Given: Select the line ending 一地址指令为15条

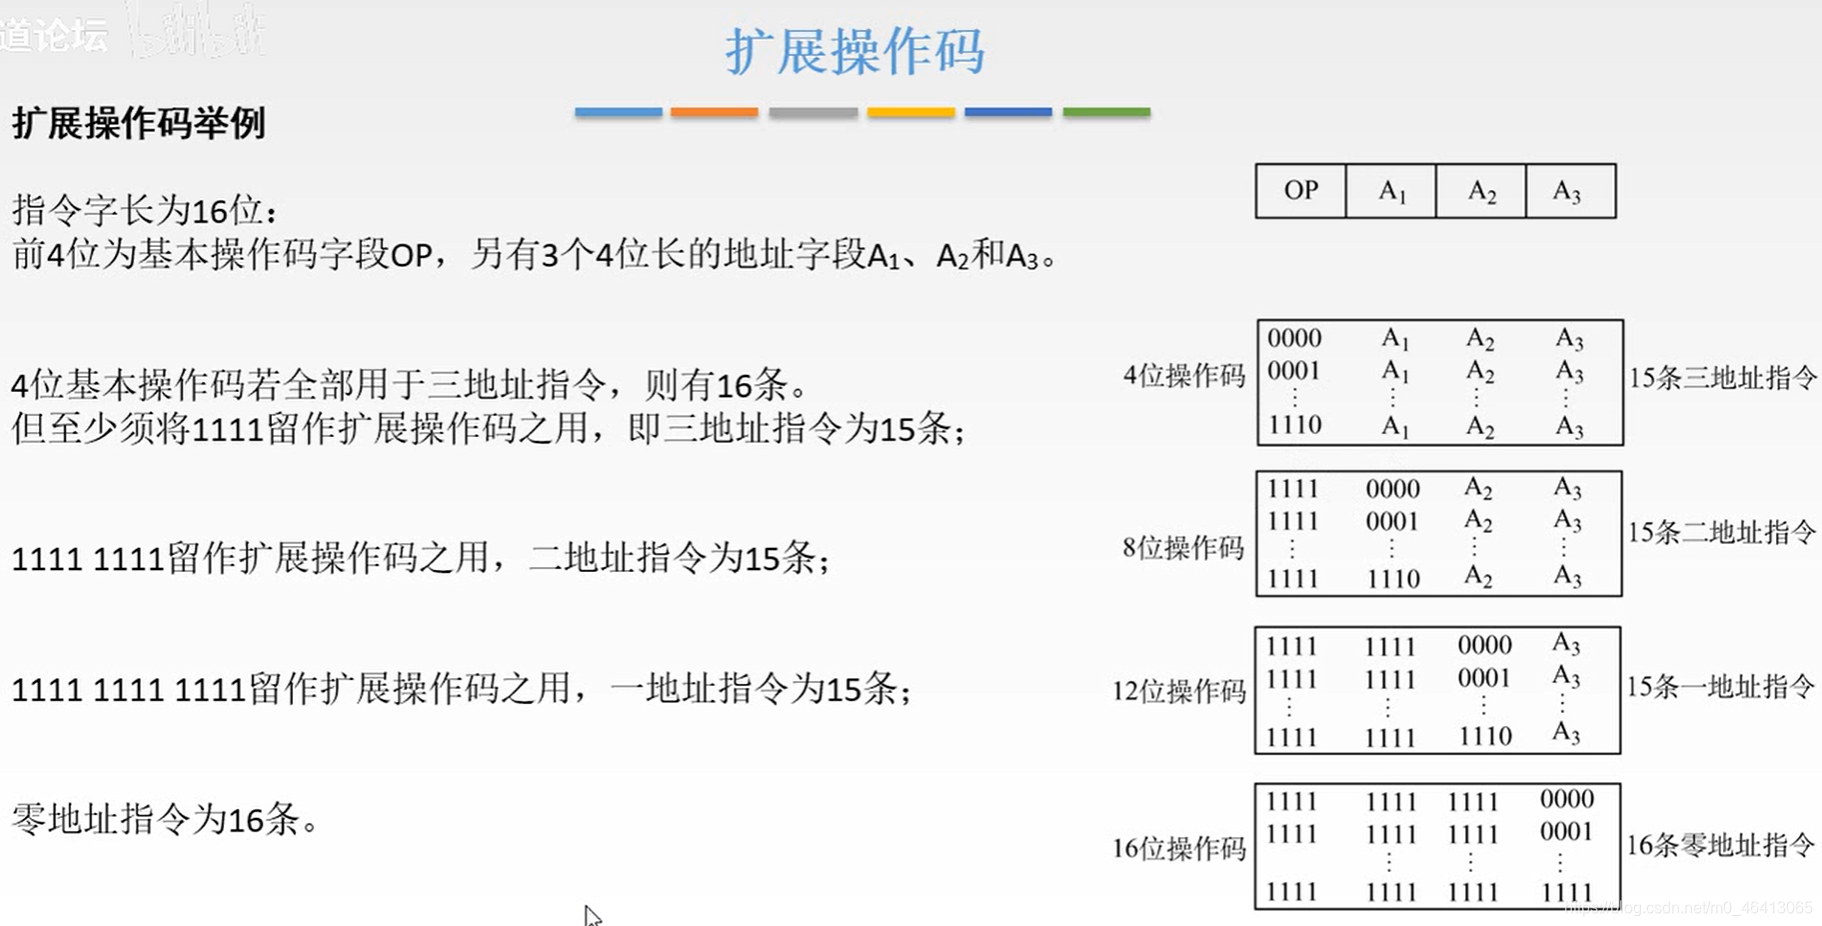Looking at the screenshot, I should coord(462,689).
